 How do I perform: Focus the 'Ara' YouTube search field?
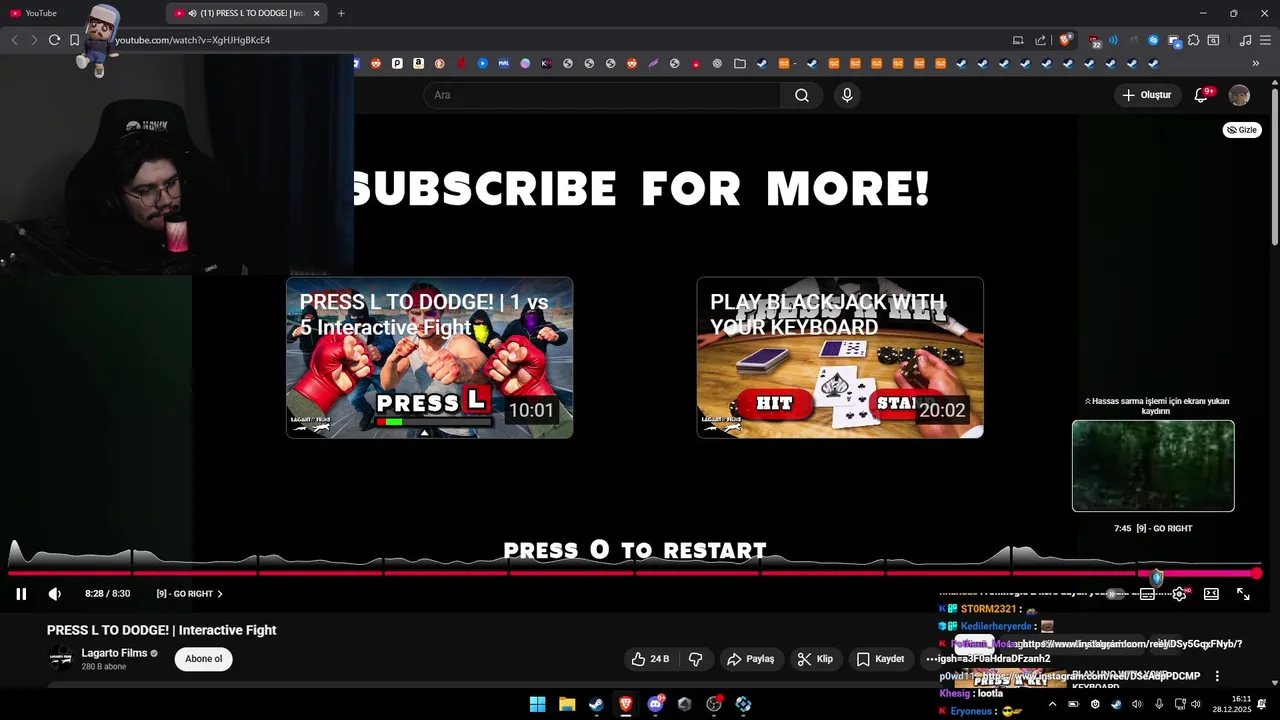coord(602,95)
